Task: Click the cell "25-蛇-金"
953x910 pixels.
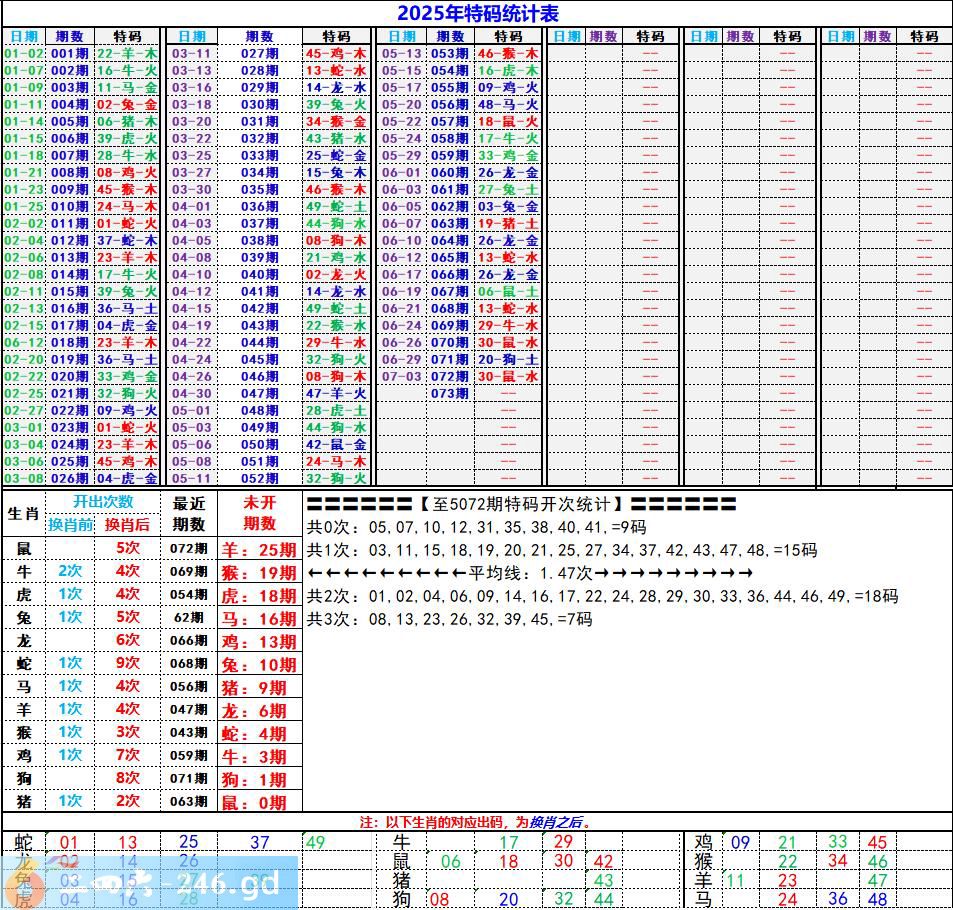Action: [x=336, y=156]
